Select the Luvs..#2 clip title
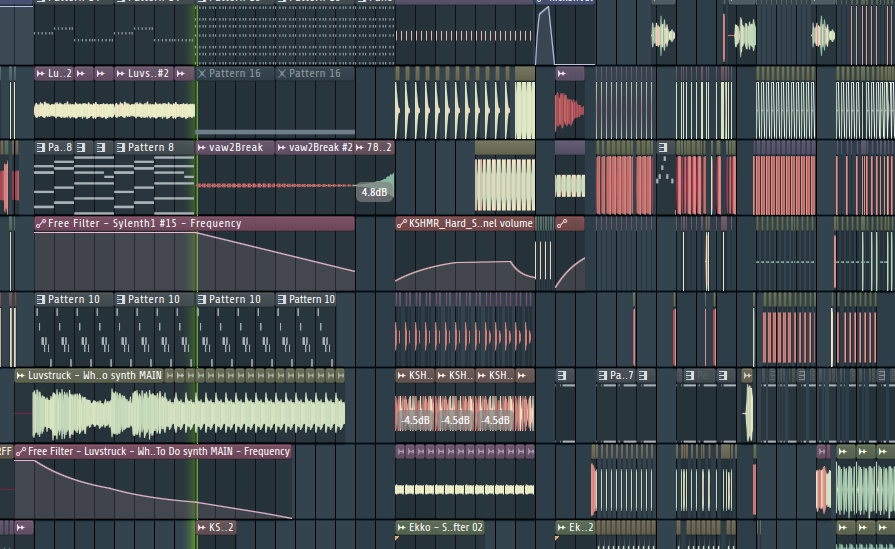 tap(148, 74)
